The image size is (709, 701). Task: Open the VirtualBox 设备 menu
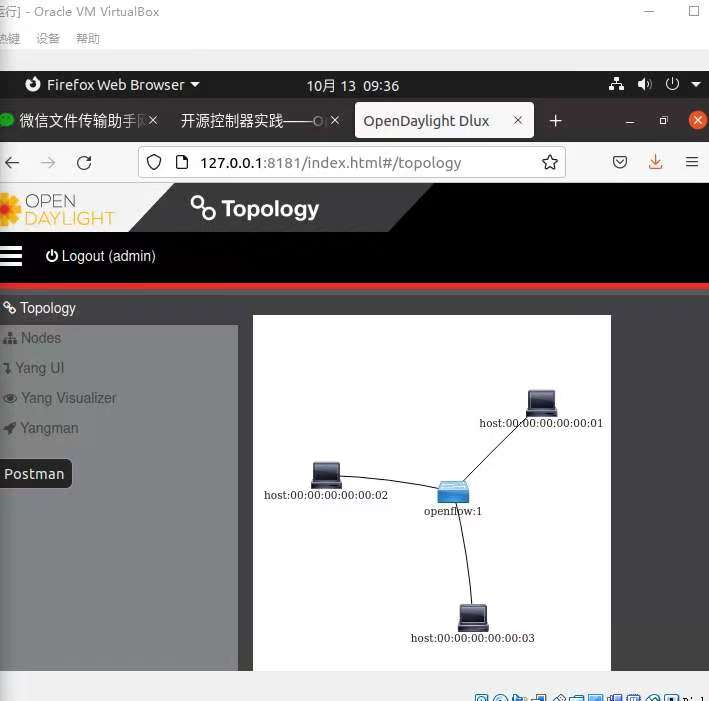(48, 38)
